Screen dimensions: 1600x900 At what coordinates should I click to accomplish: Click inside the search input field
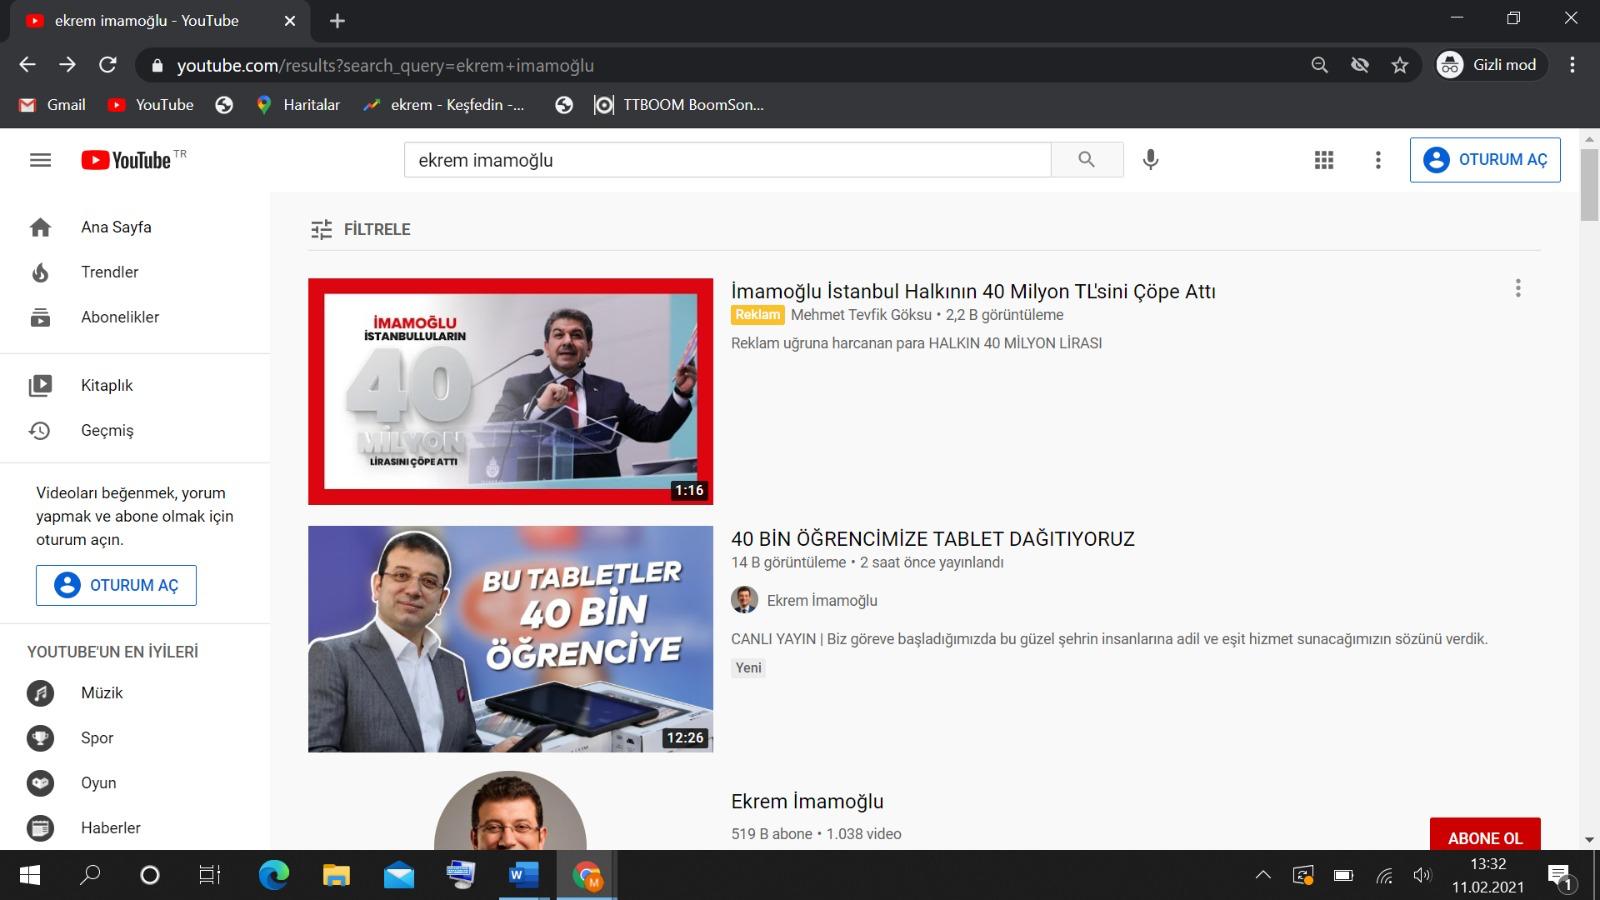pyautogui.click(x=727, y=159)
